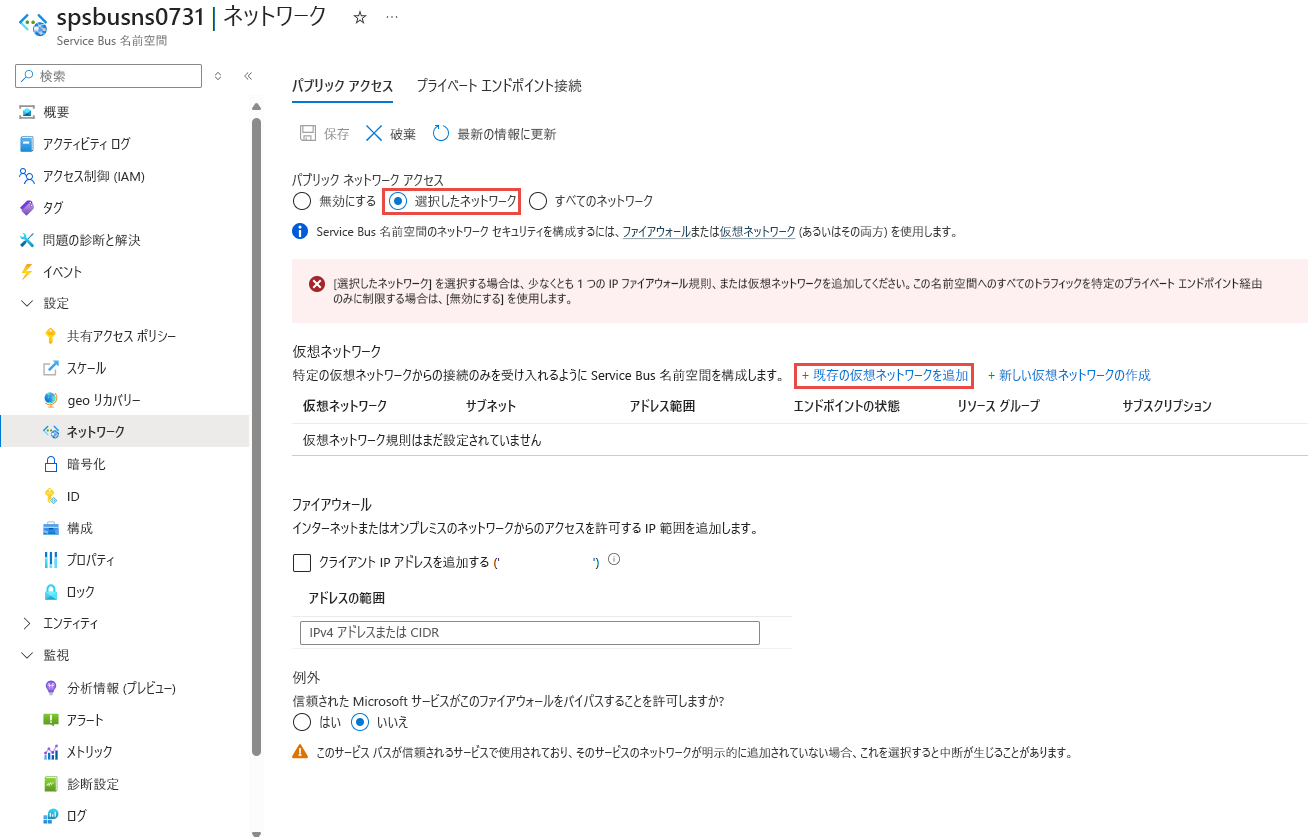The height and width of the screenshot is (837, 1311).
Task: Click the 共有アクセス ポリシー key icon
Action: tap(51, 336)
